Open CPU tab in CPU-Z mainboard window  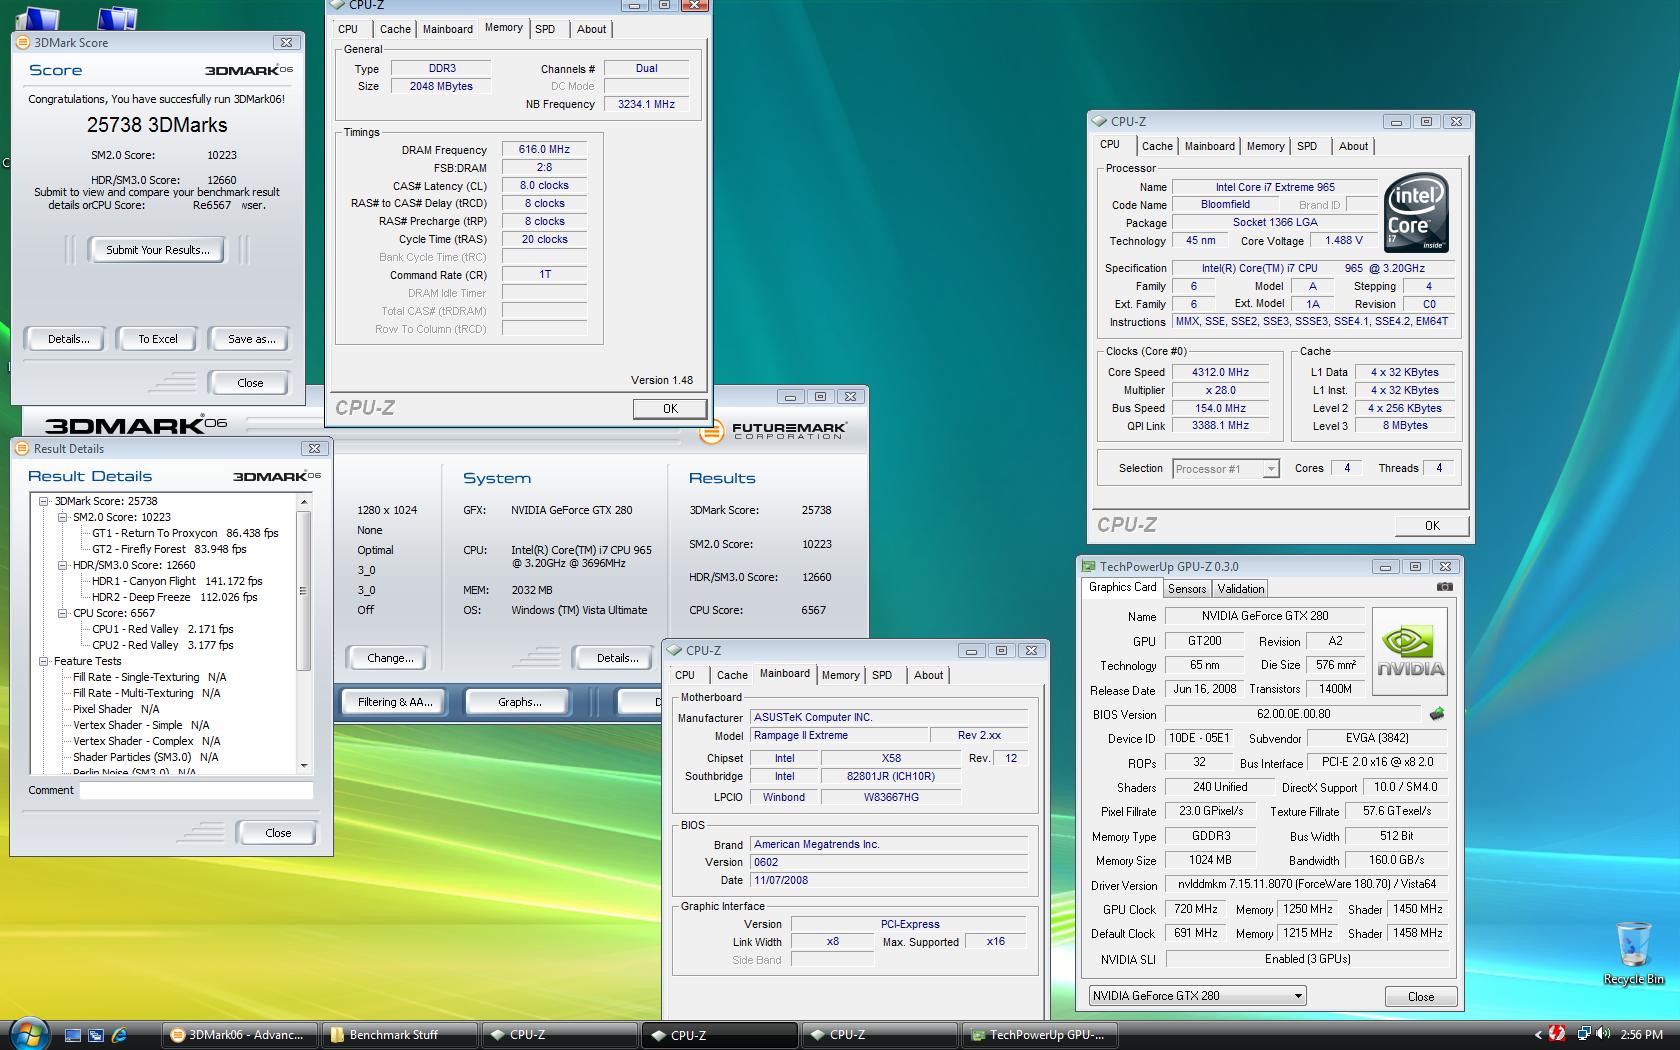pos(685,675)
